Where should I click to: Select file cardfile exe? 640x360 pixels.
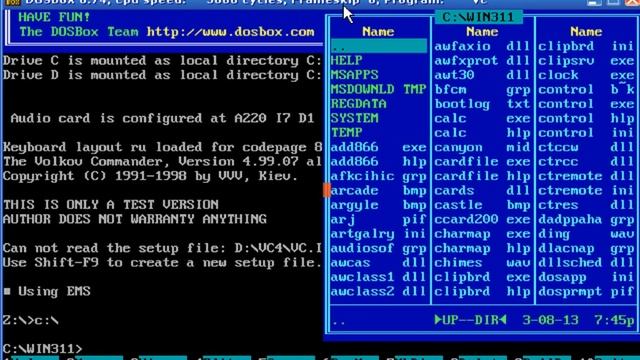pos(482,162)
